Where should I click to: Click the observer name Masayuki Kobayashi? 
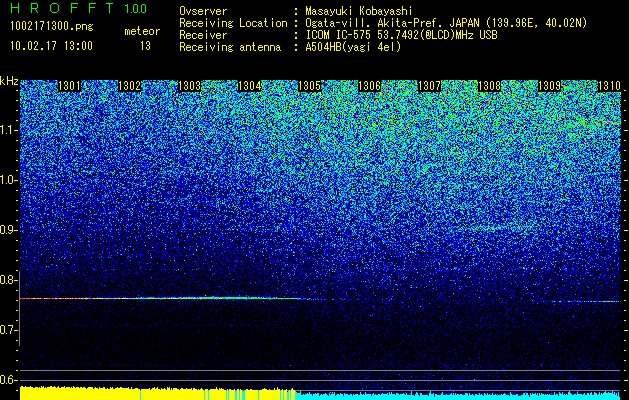358,11
